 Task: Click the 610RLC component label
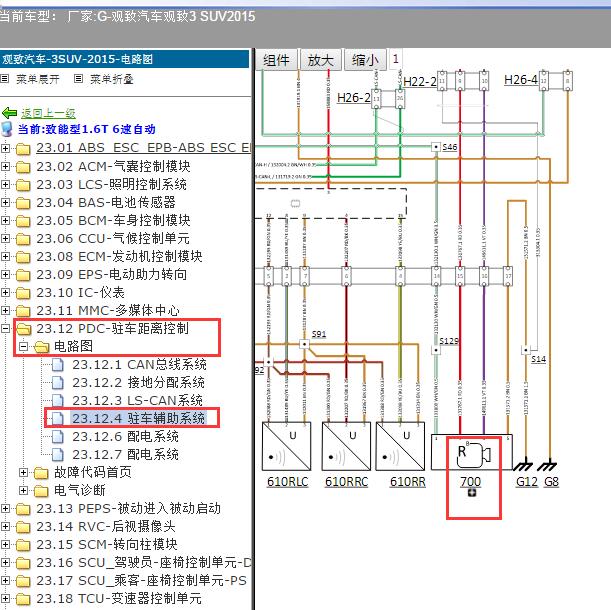(x=287, y=482)
